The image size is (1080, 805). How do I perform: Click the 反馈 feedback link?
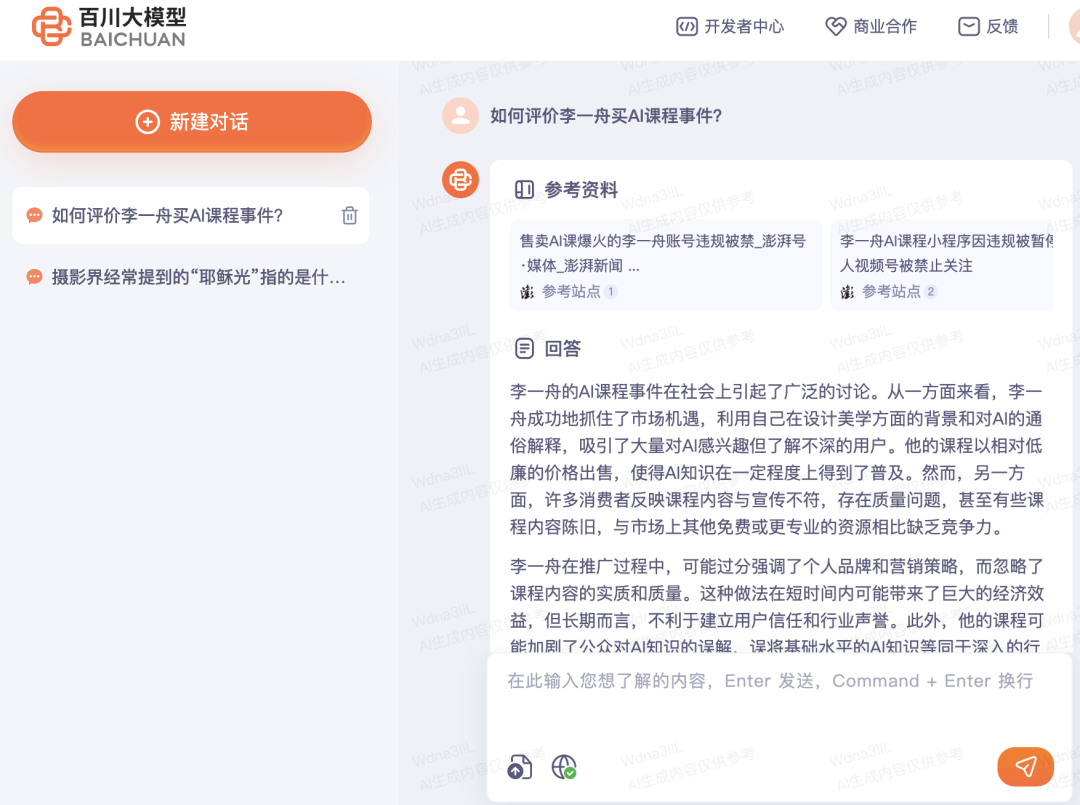987,26
